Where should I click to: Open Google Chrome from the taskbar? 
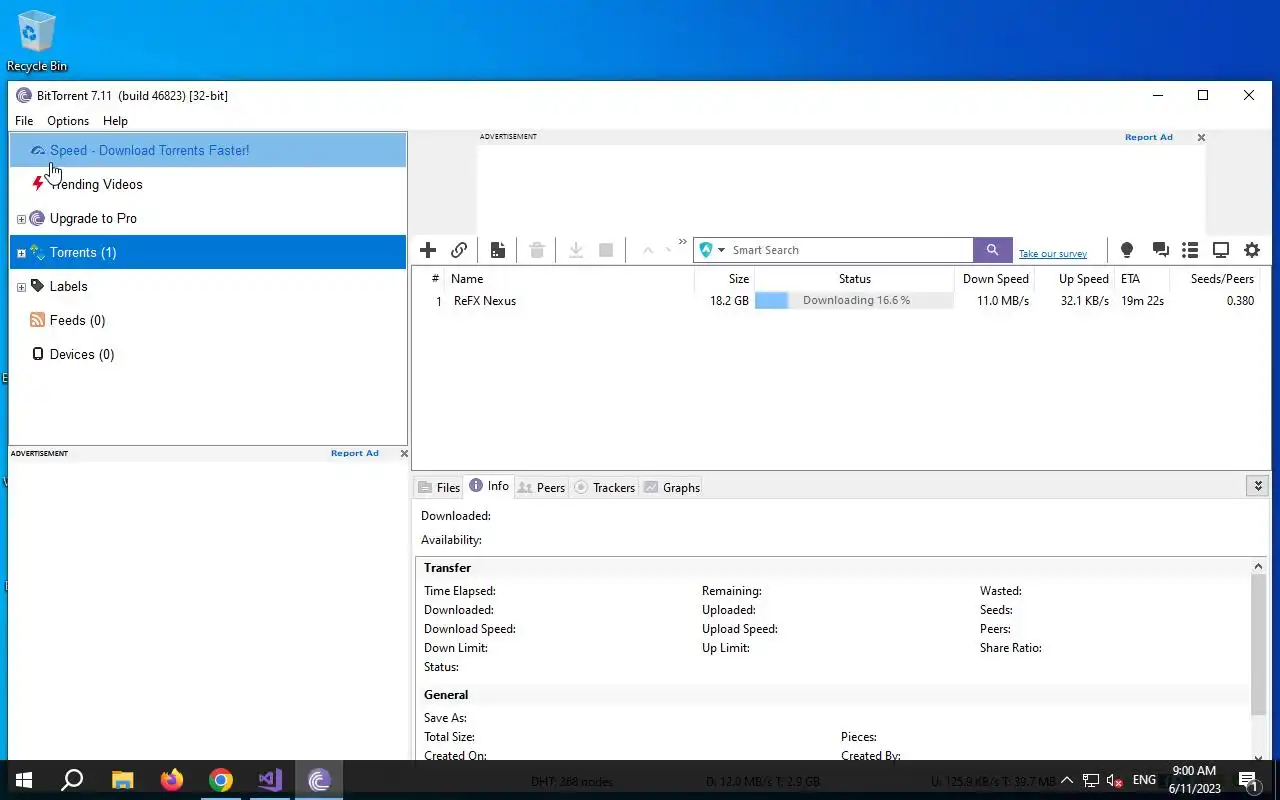point(221,780)
